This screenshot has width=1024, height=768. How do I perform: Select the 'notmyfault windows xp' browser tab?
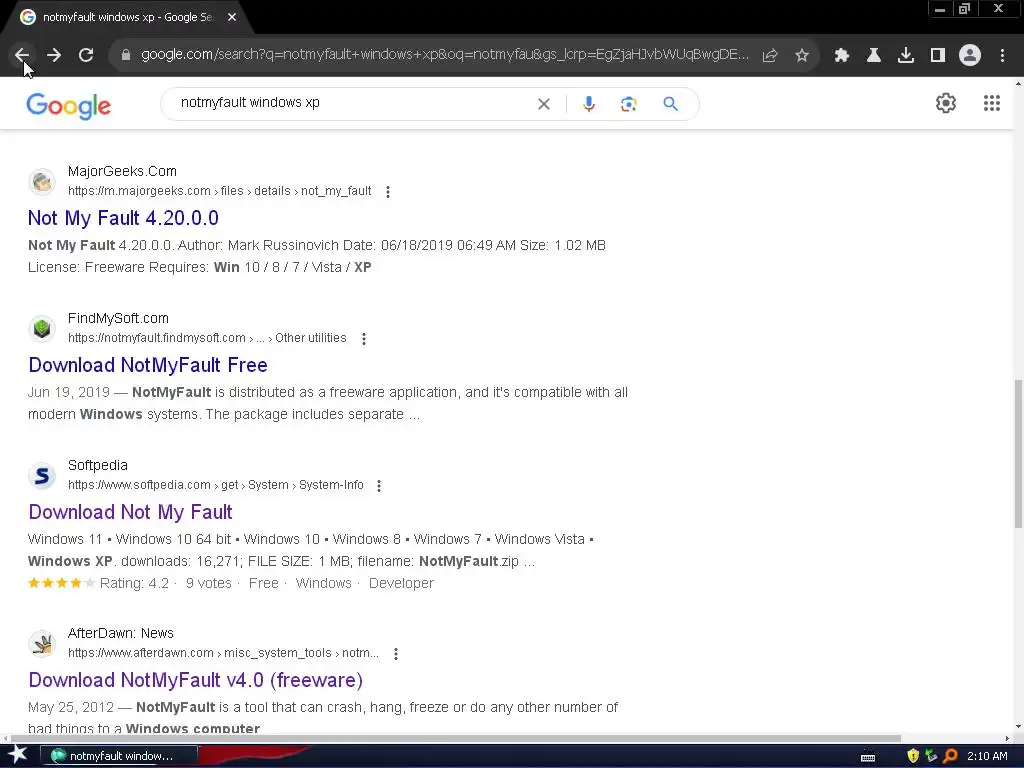(x=127, y=18)
